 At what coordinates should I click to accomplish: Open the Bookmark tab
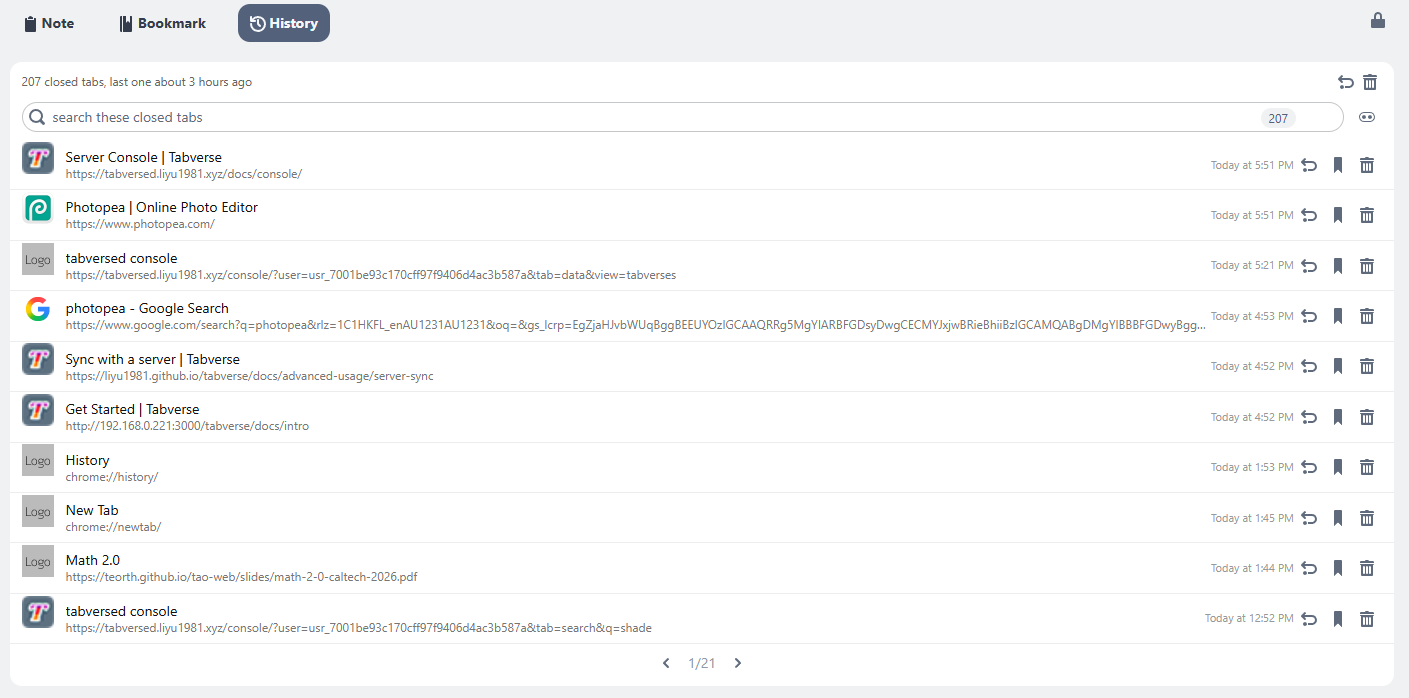click(x=162, y=23)
